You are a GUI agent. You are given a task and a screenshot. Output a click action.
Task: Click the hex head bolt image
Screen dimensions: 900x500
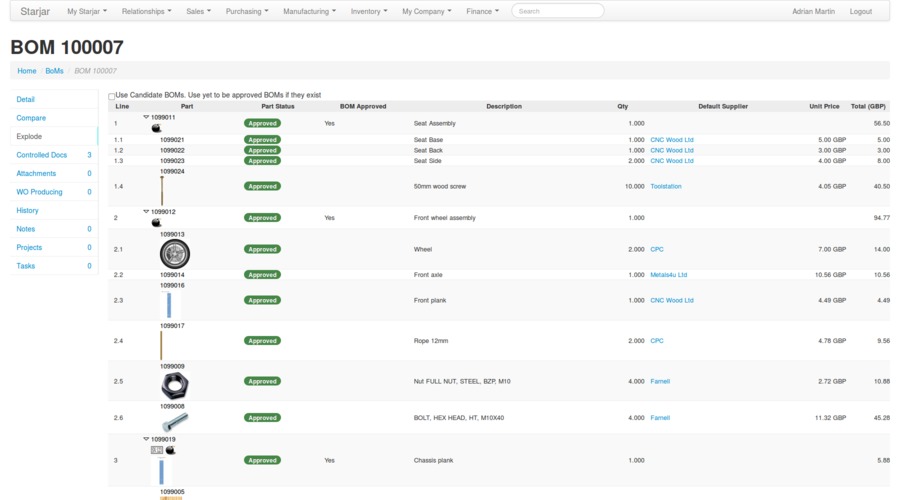tap(174, 422)
